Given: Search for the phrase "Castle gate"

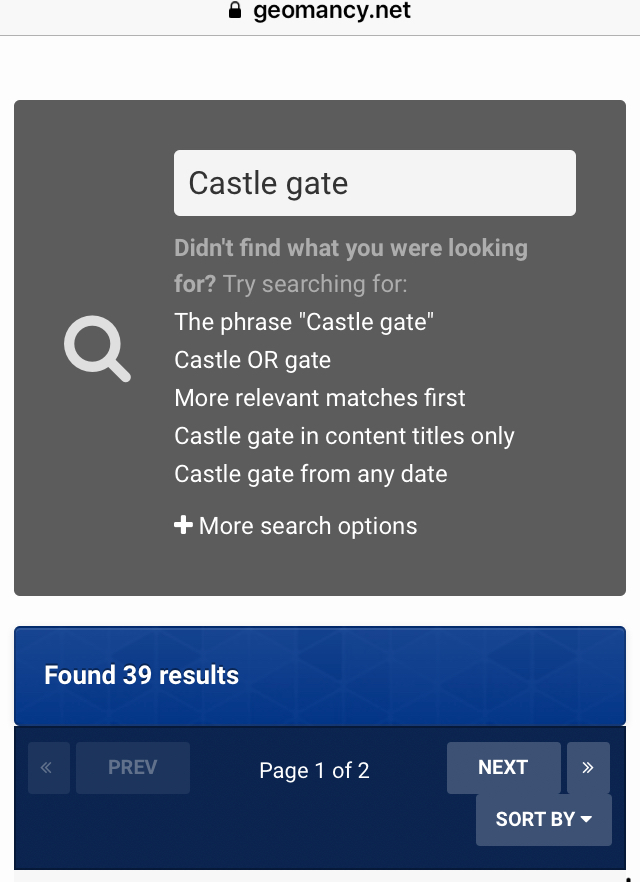Looking at the screenshot, I should point(304,322).
